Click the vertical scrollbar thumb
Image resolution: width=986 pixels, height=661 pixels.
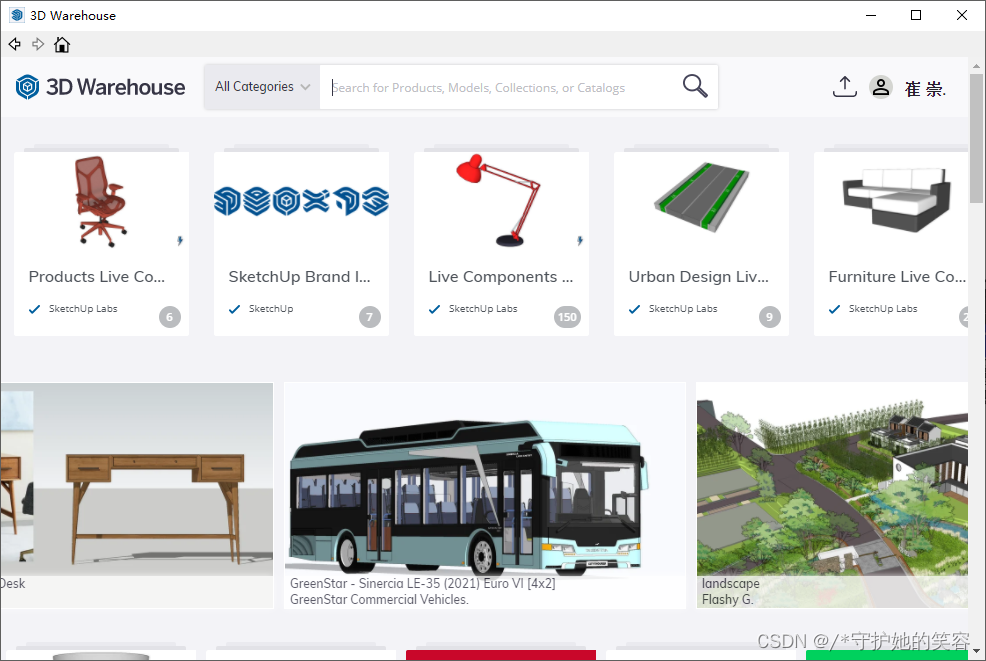pyautogui.click(x=976, y=138)
